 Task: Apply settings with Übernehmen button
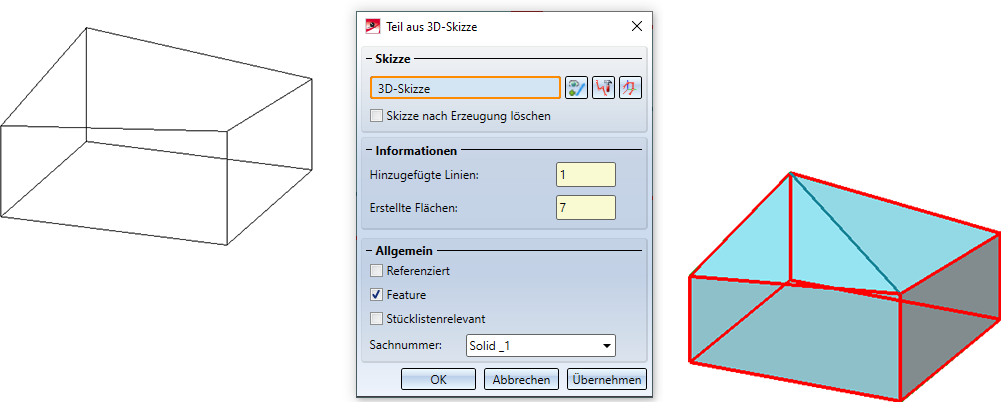[x=607, y=380]
